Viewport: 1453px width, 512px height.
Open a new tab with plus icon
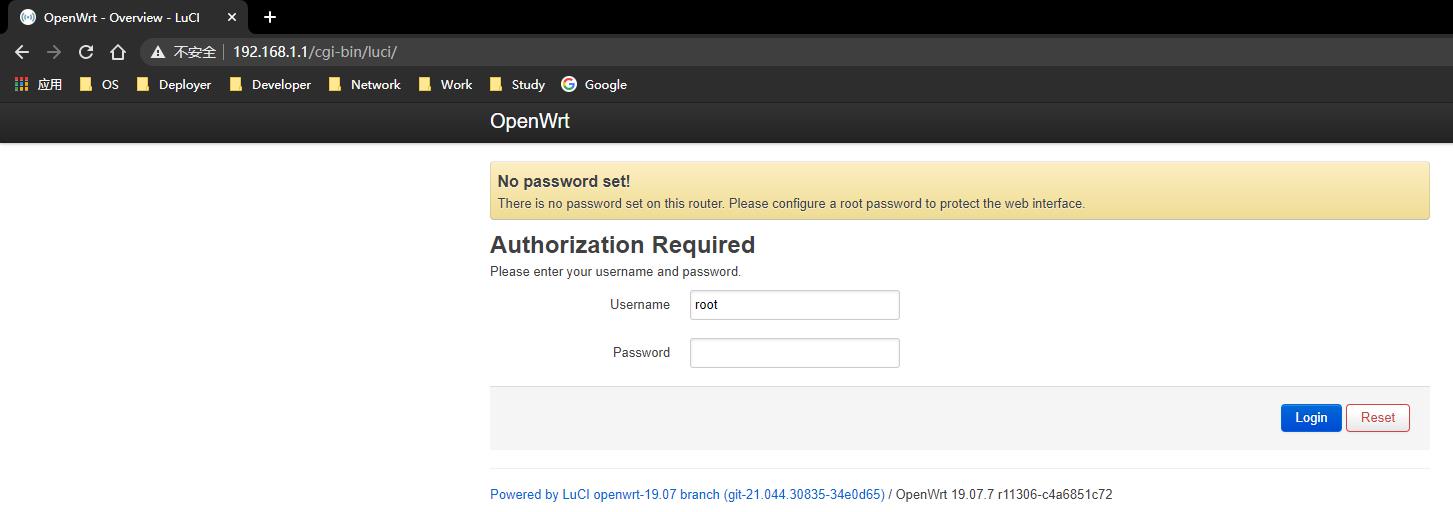tap(269, 17)
